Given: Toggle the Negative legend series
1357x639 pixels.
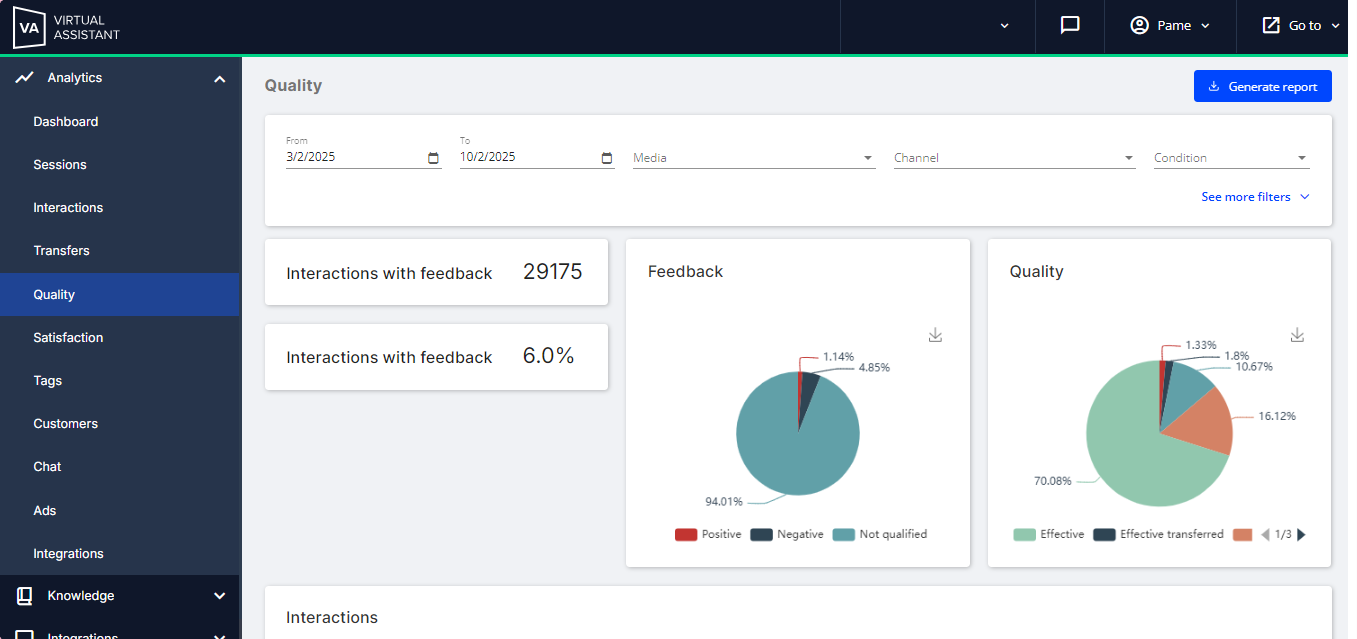Looking at the screenshot, I should pyautogui.click(x=787, y=535).
